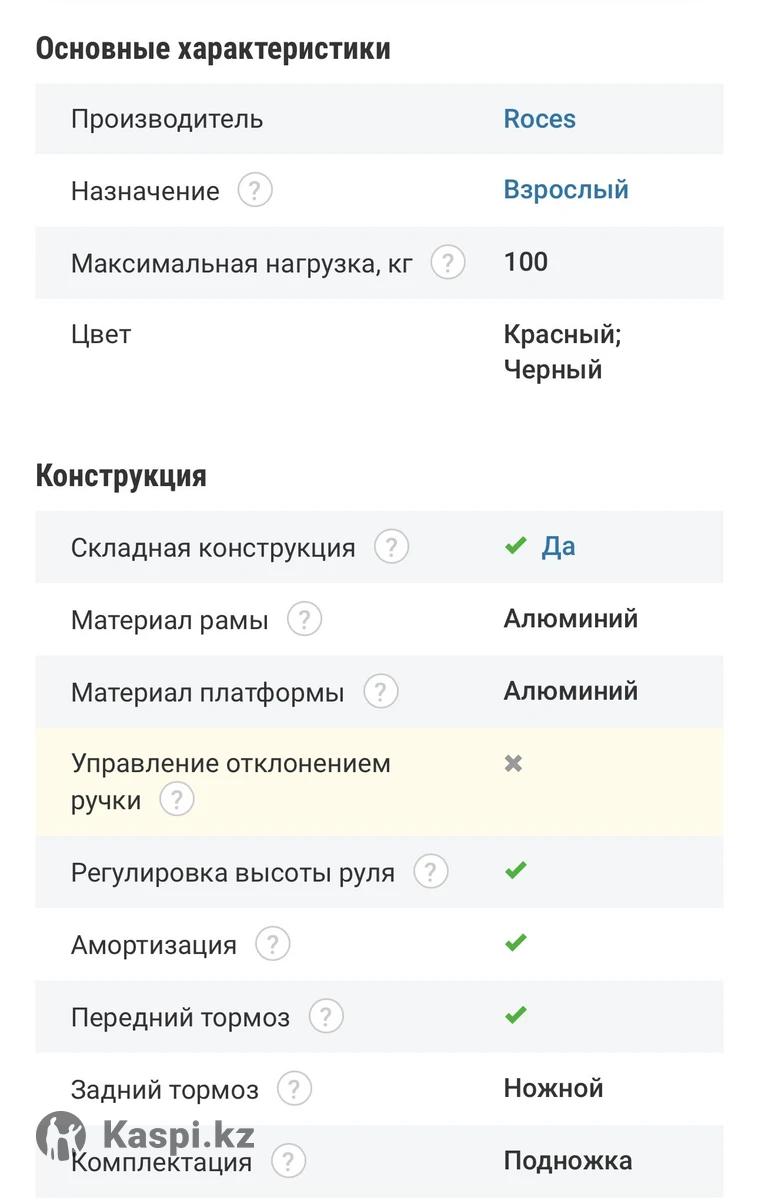Click grey cross for Управление отклонением ручки

[x=514, y=763]
